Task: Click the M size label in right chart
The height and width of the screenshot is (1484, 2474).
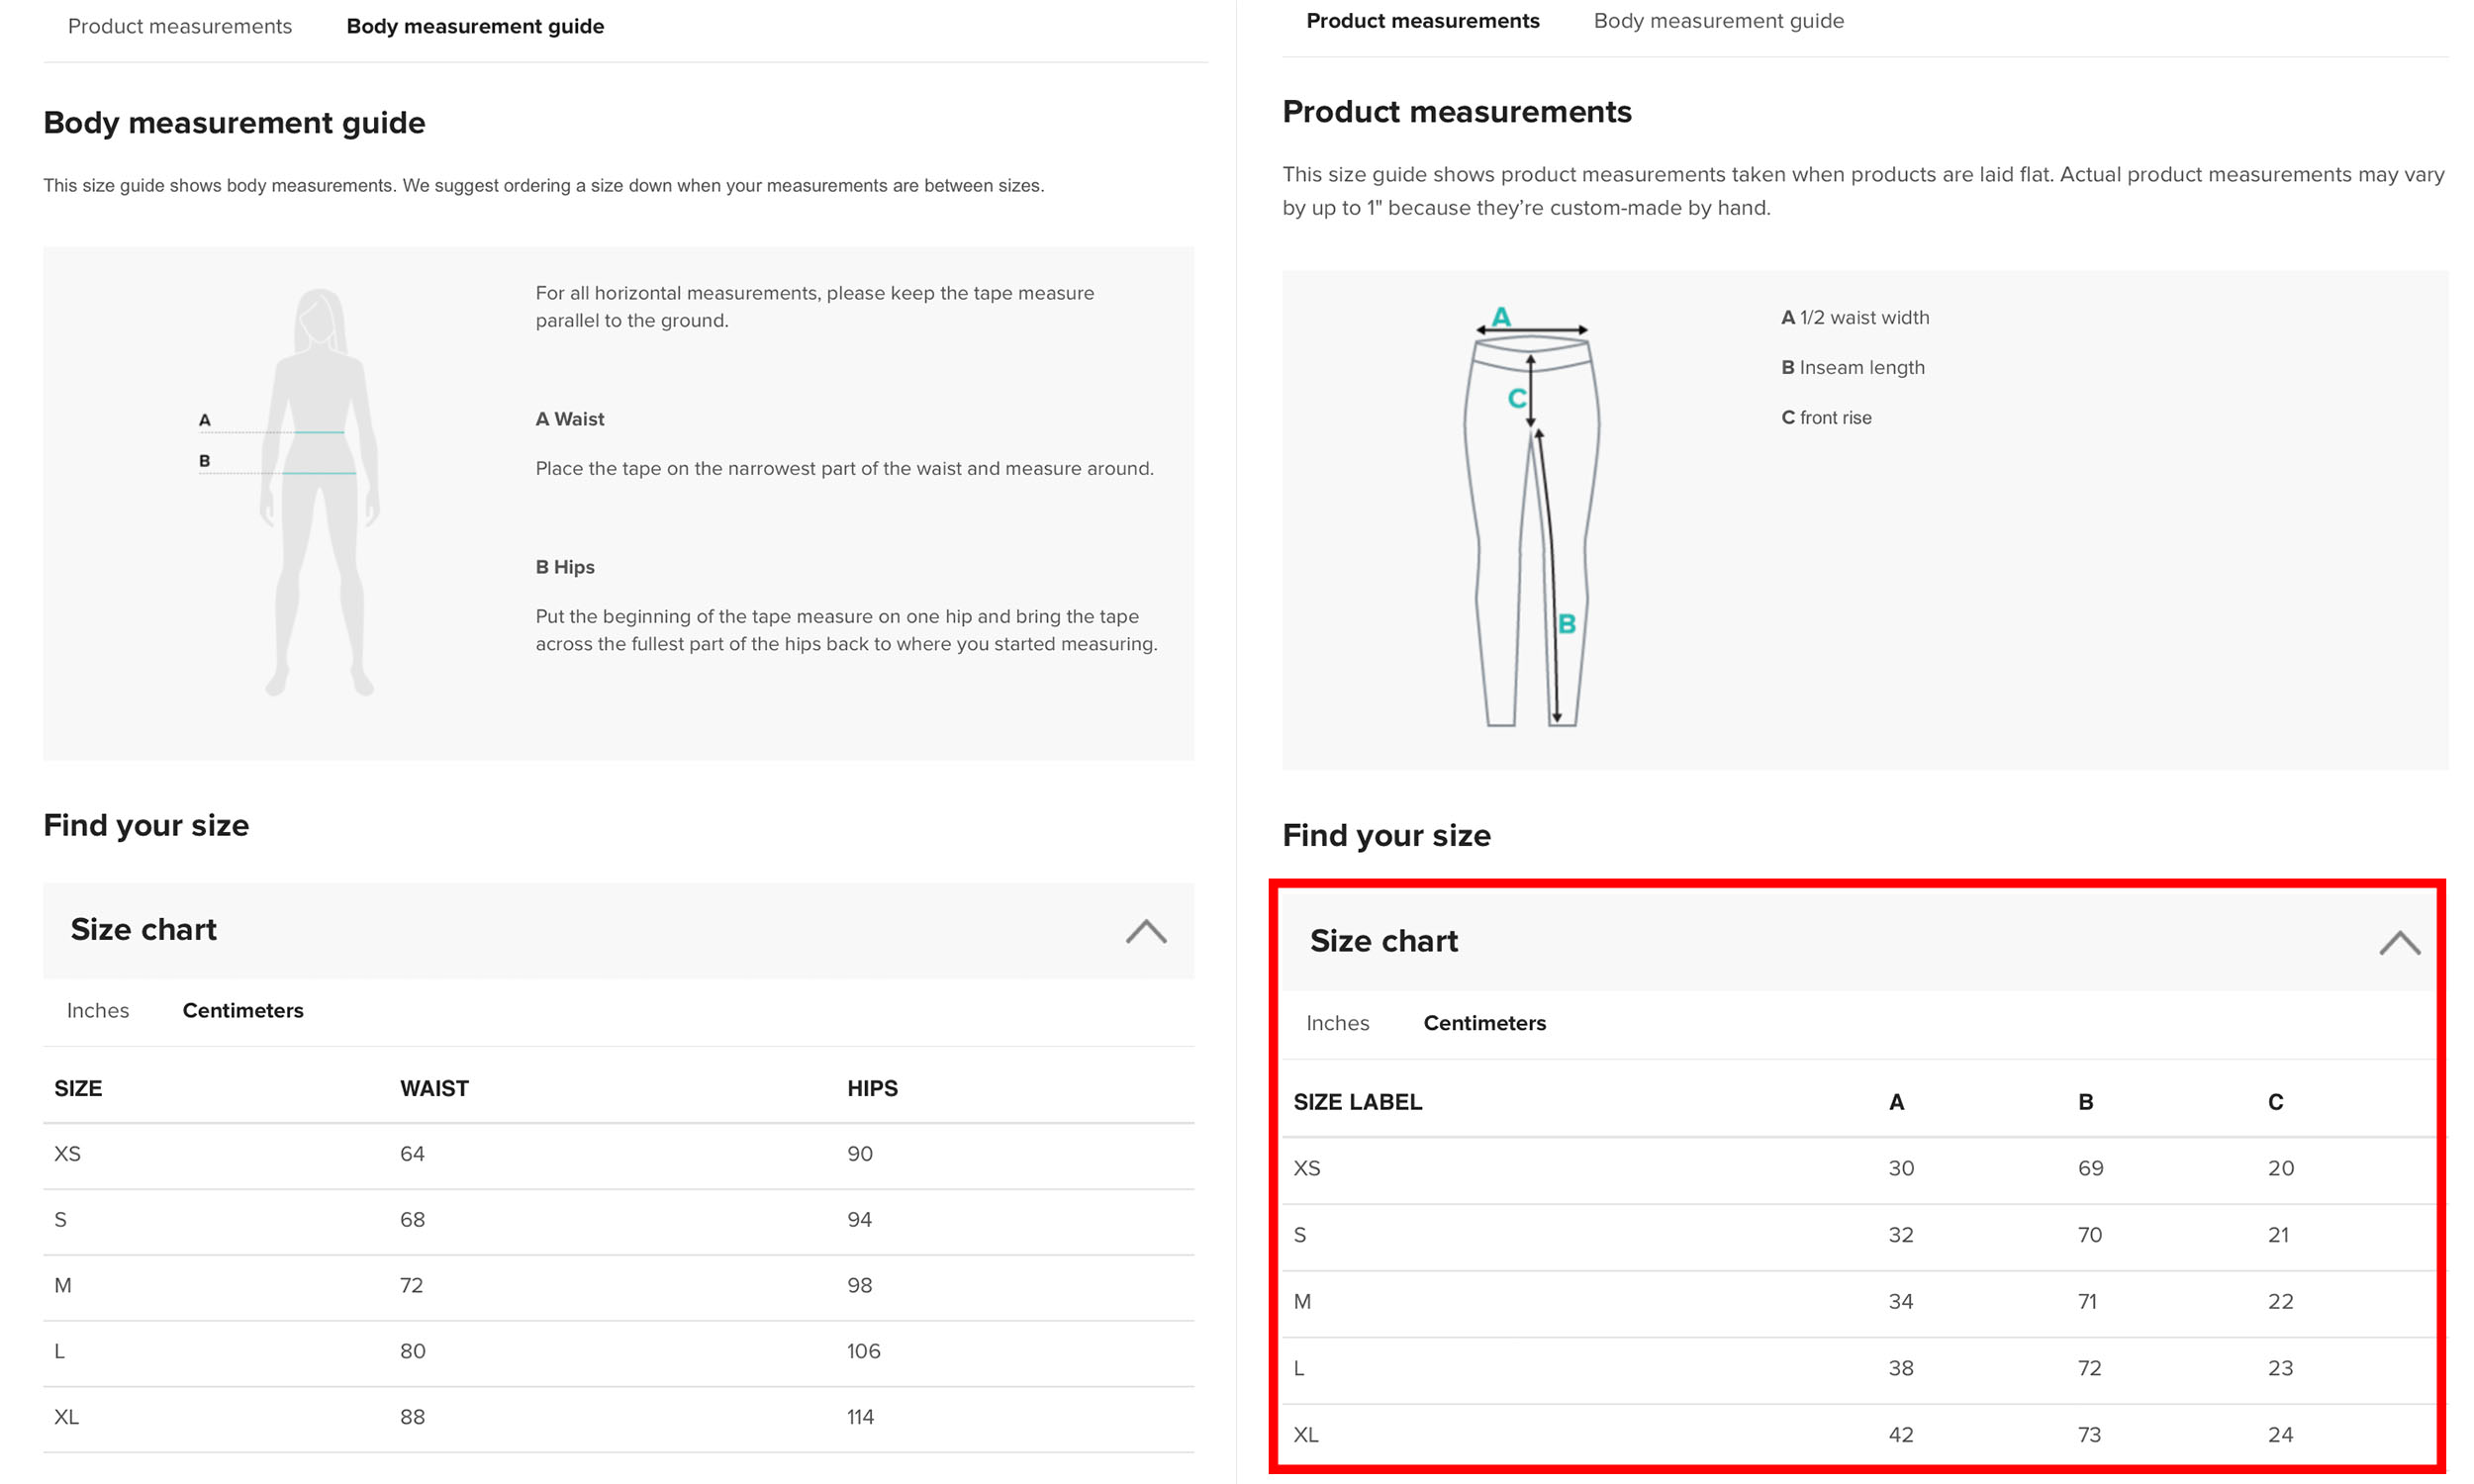Action: (x=1303, y=1301)
